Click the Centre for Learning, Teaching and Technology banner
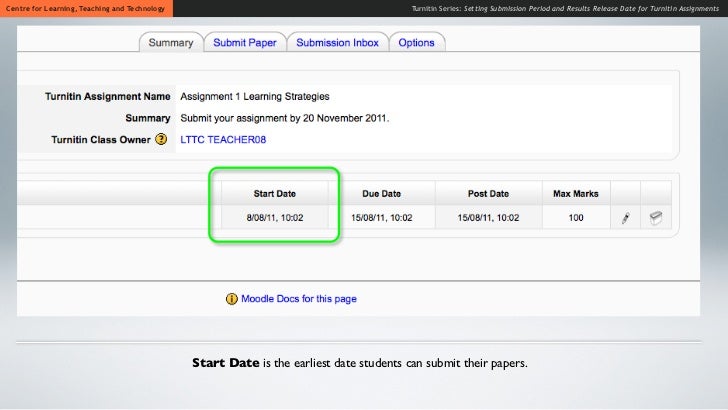Screen dimensions: 728x410 pos(86,8)
